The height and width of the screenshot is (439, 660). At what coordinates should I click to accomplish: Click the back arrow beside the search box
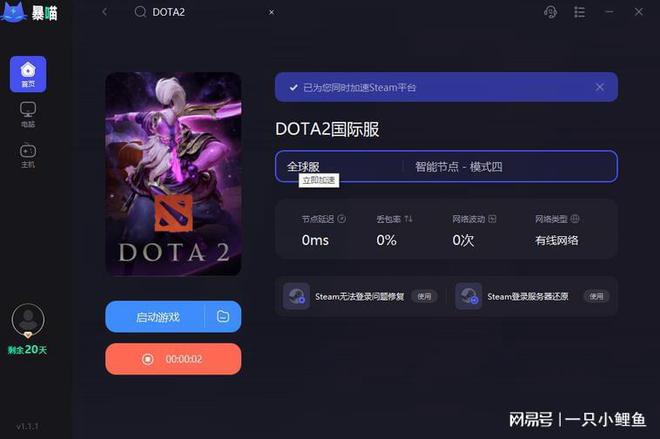click(x=105, y=12)
